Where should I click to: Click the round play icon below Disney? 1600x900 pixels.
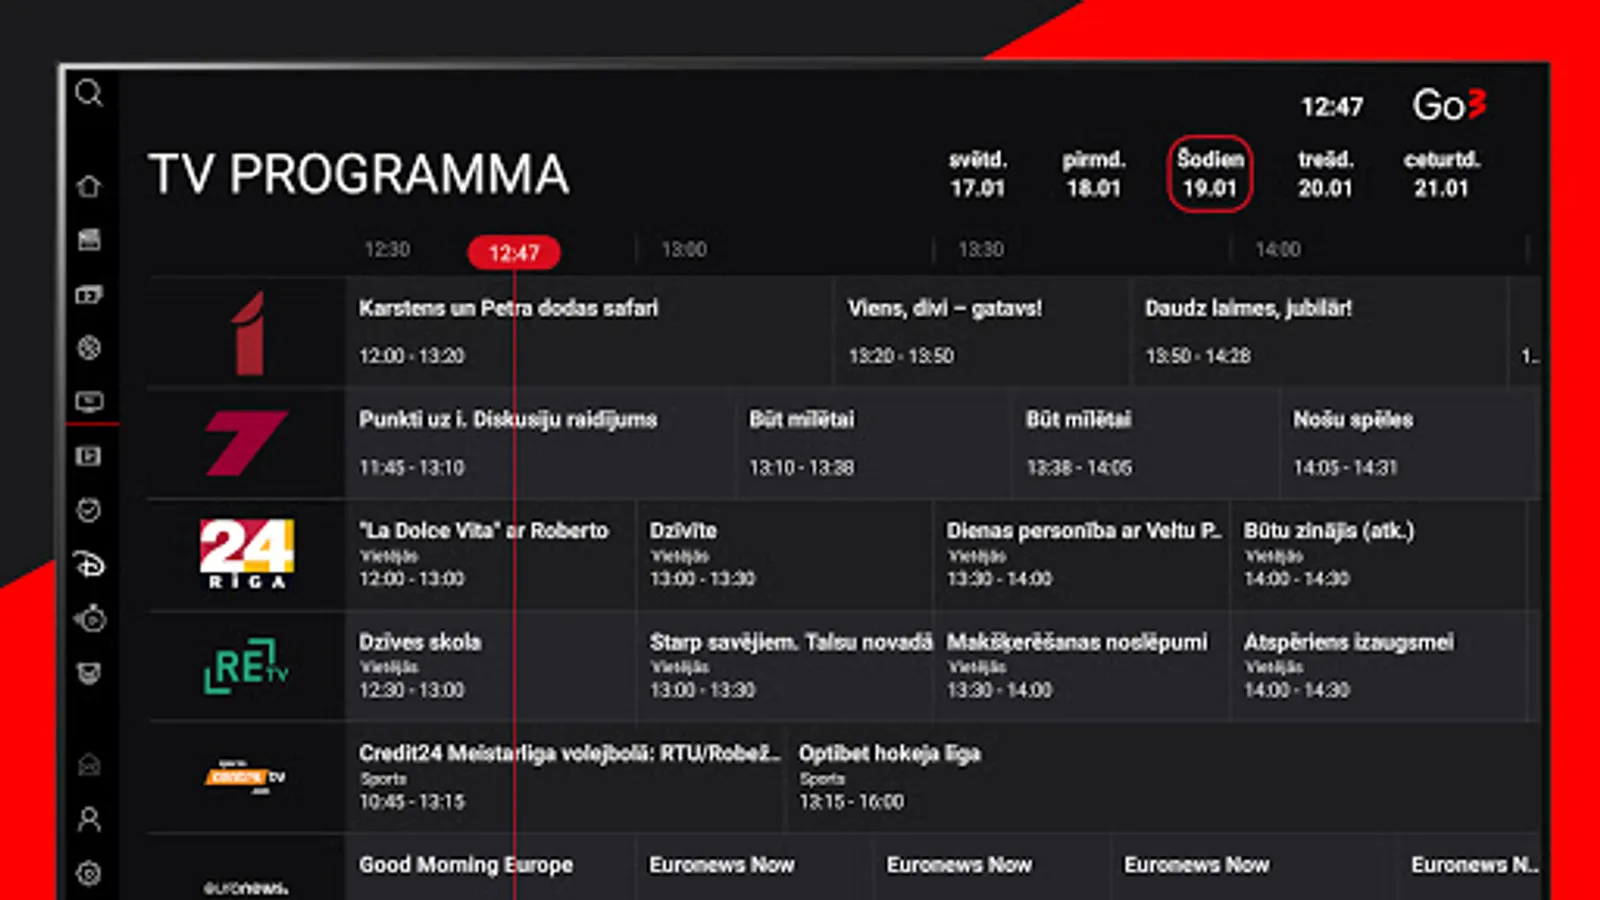89,619
